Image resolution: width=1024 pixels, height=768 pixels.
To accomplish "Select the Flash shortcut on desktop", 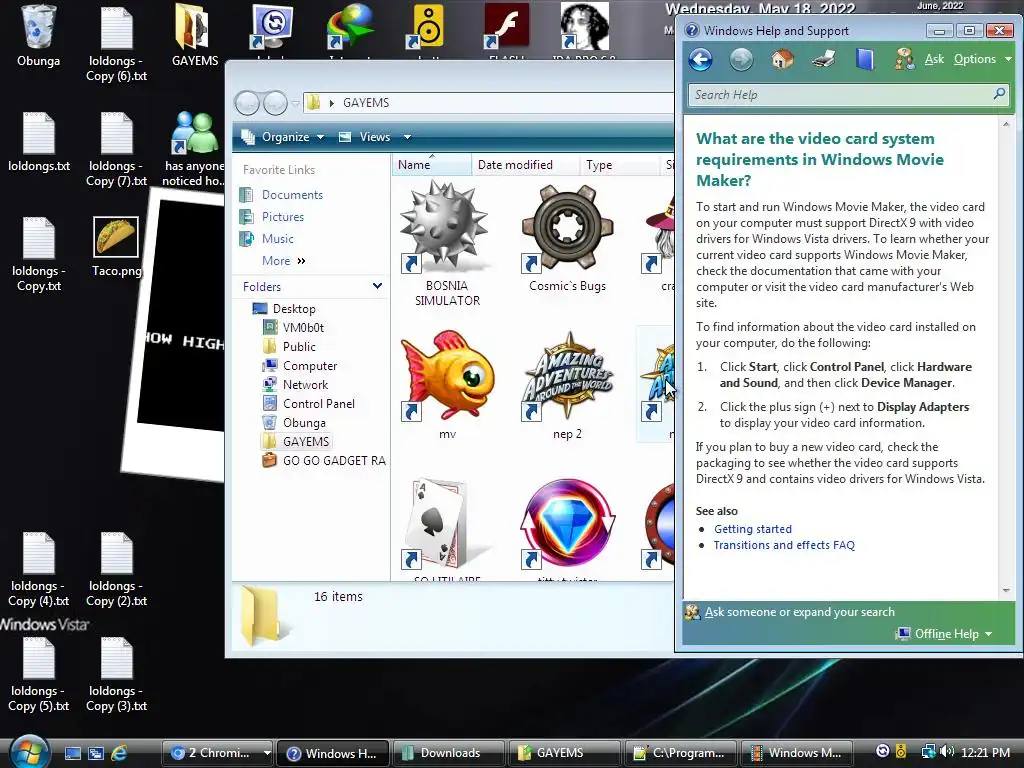I will pos(506,31).
